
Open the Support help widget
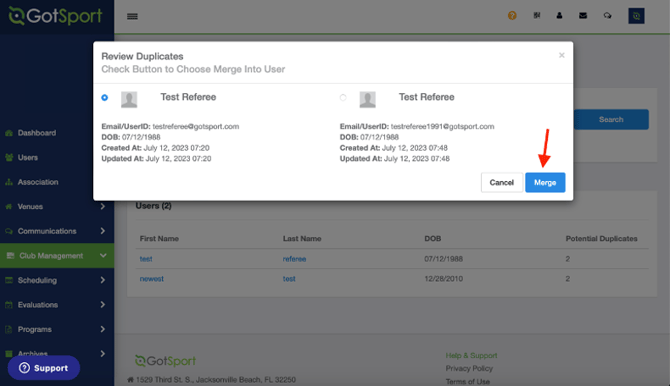(x=44, y=368)
